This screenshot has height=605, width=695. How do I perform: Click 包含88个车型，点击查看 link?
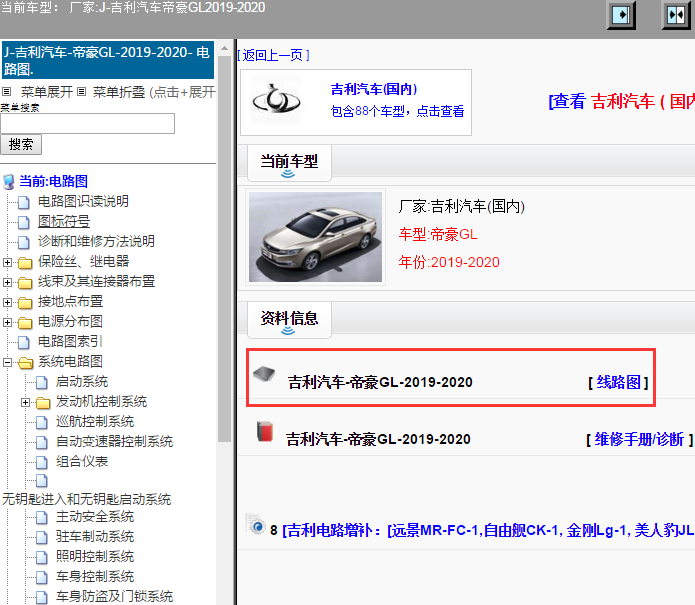(397, 111)
